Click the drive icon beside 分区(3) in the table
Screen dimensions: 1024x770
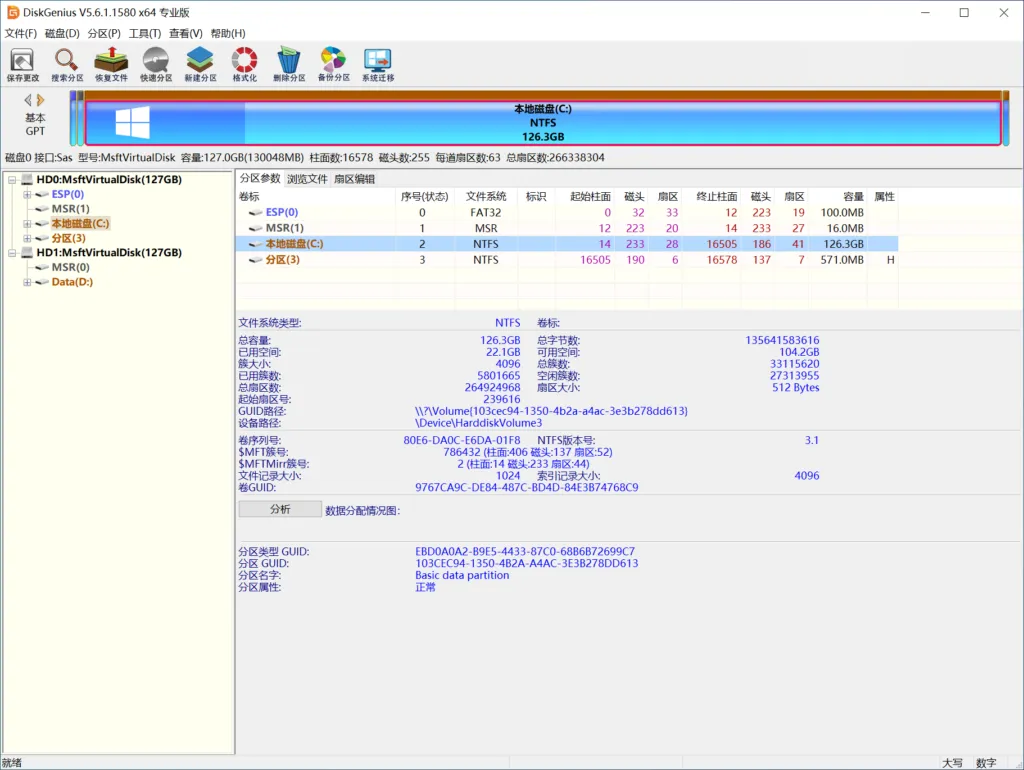(255, 259)
